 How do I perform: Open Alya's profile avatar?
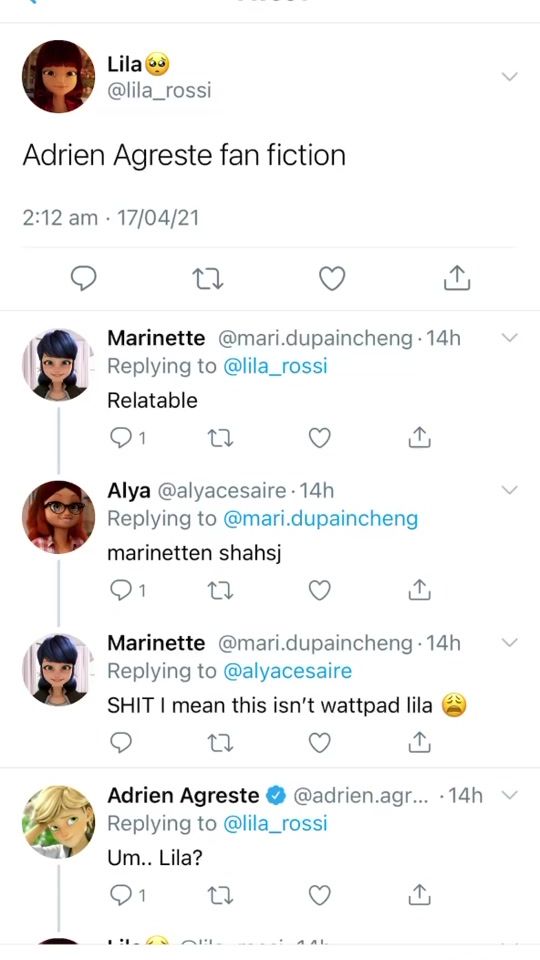pos(58,517)
